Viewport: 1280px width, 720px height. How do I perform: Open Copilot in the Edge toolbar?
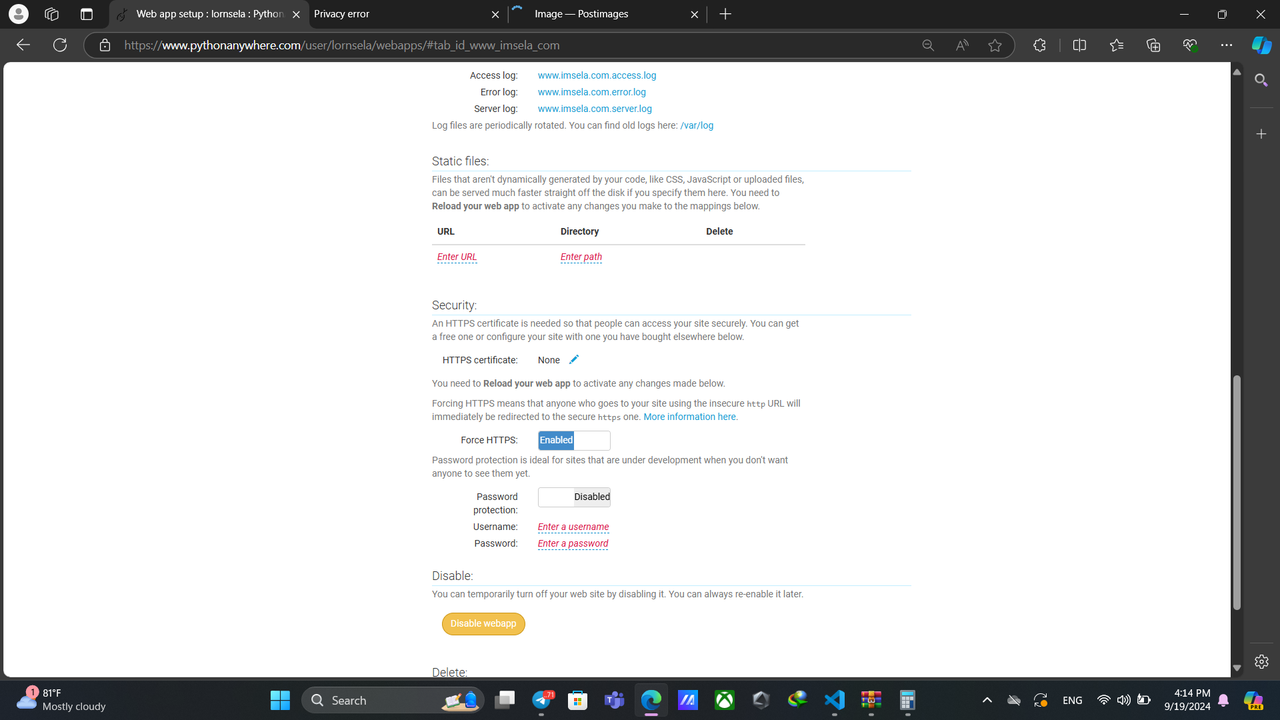(1260, 45)
